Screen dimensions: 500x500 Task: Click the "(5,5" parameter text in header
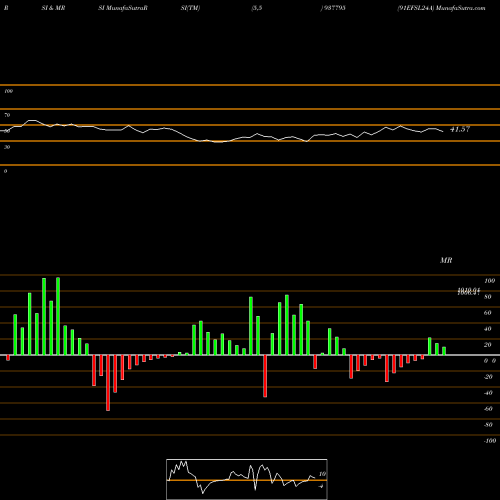[257, 8]
